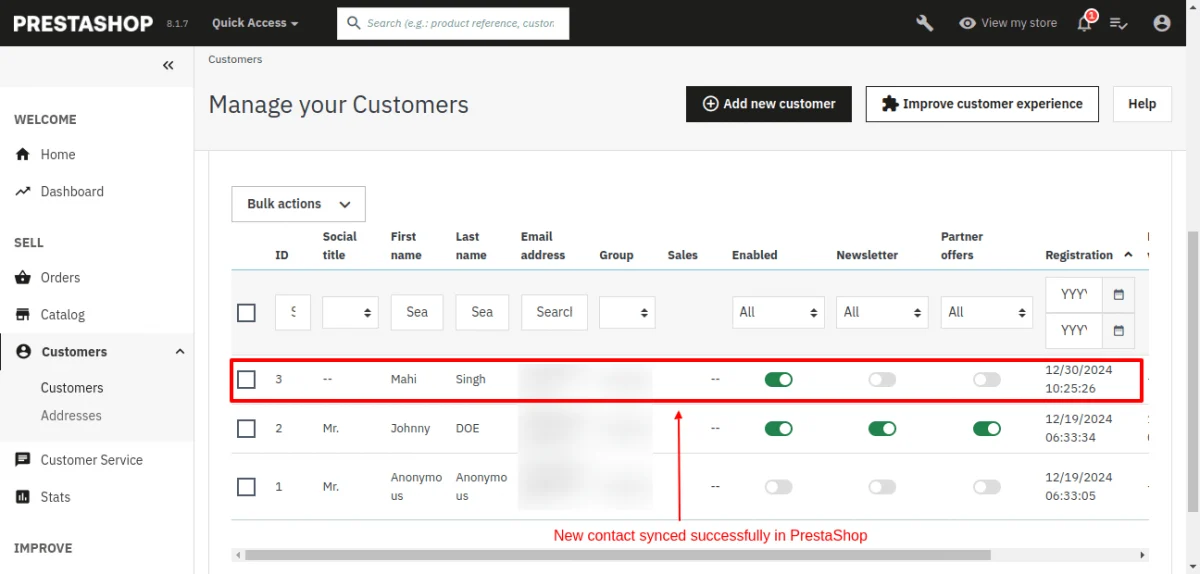The height and width of the screenshot is (574, 1200).
Task: Click the eye icon beside View my store
Action: [967, 23]
